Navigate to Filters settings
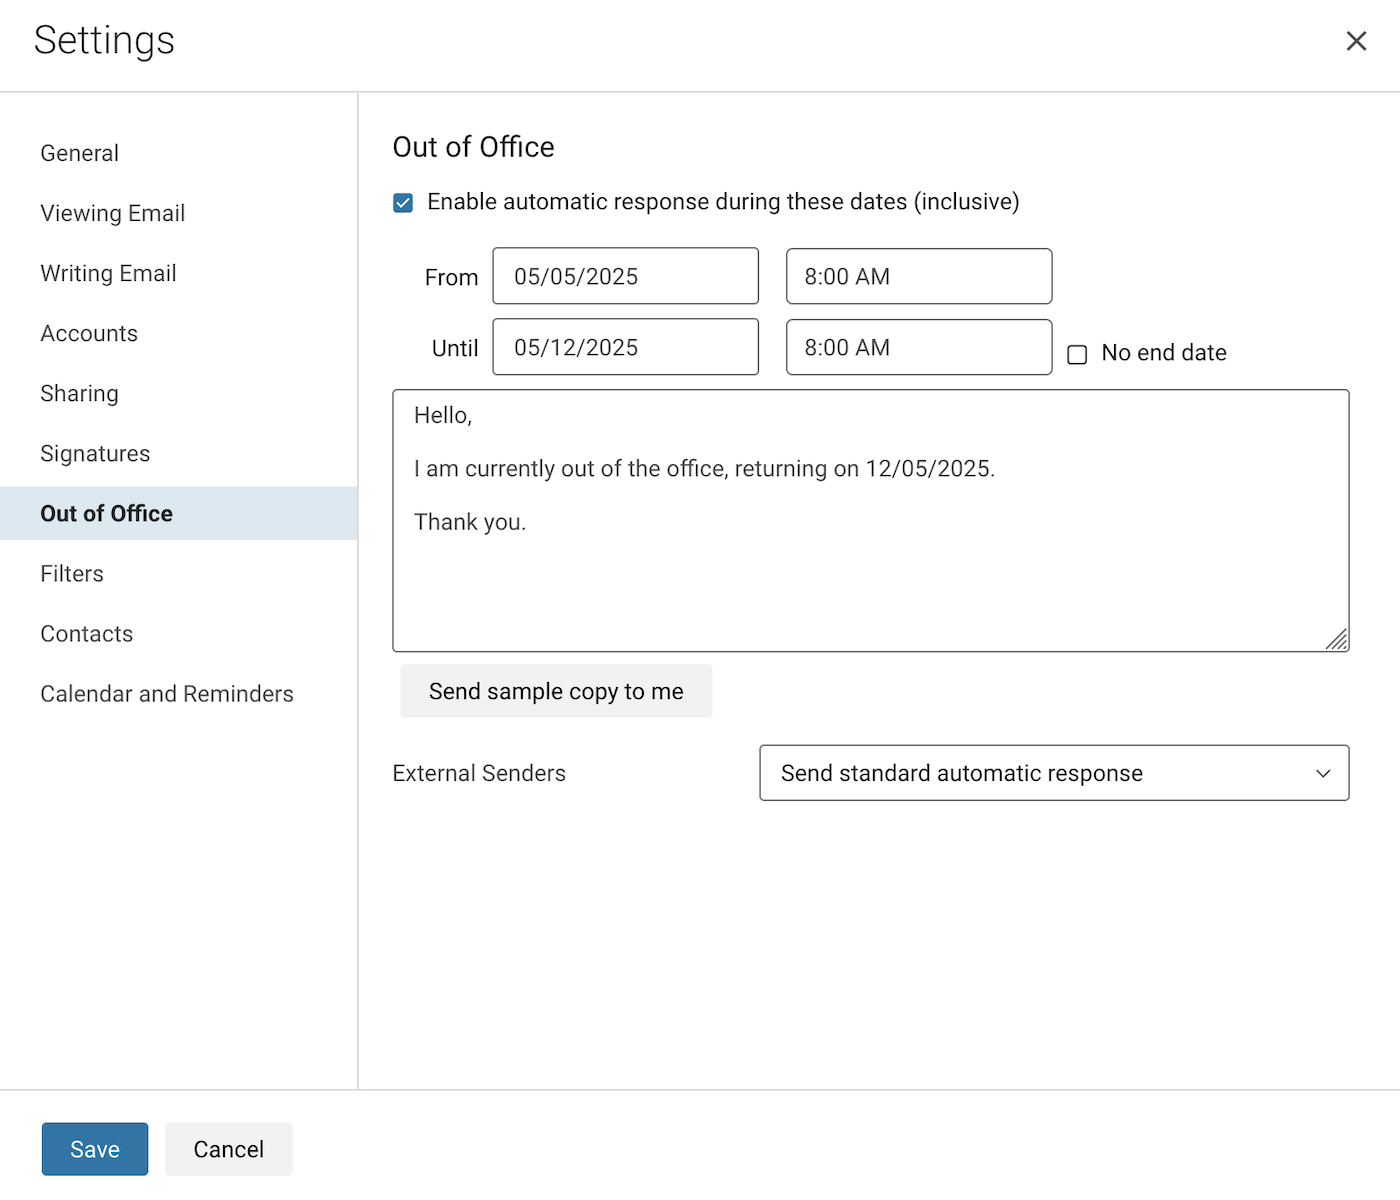 click(x=72, y=573)
